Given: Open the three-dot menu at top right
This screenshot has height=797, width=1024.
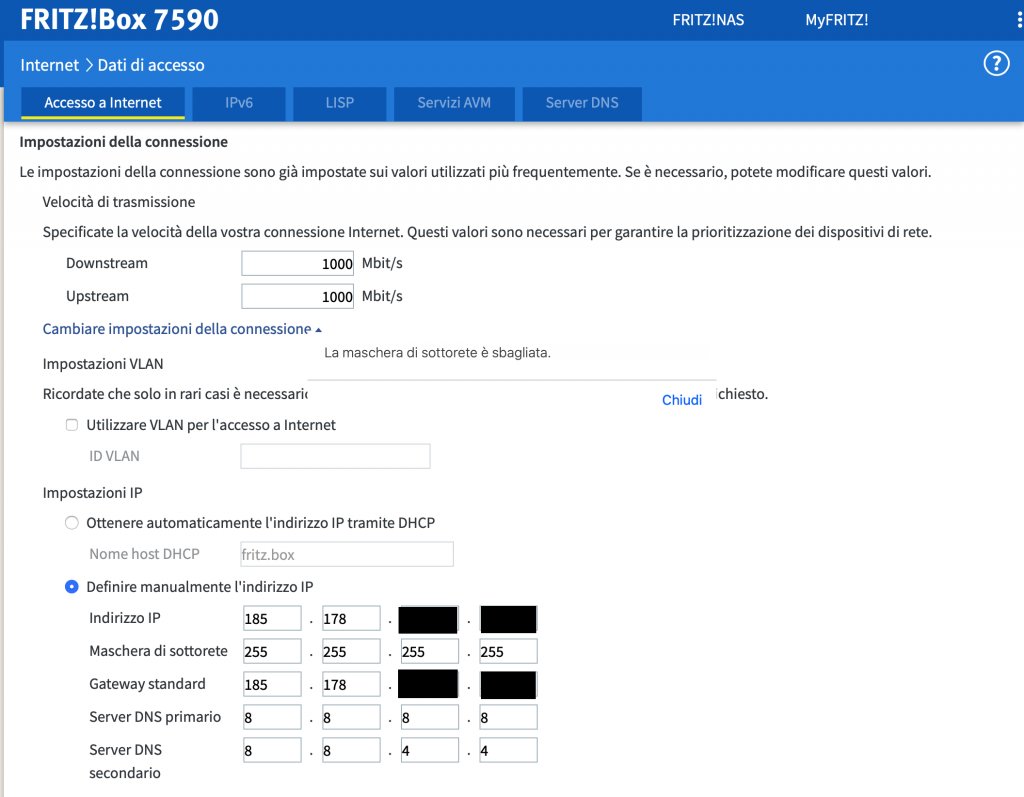Looking at the screenshot, I should coord(1019,20).
